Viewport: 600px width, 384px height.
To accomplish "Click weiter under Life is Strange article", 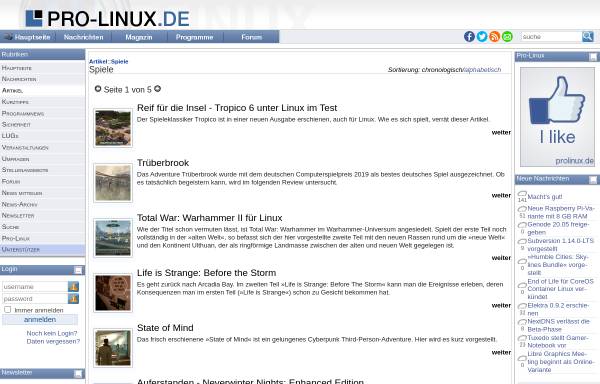I will point(501,305).
